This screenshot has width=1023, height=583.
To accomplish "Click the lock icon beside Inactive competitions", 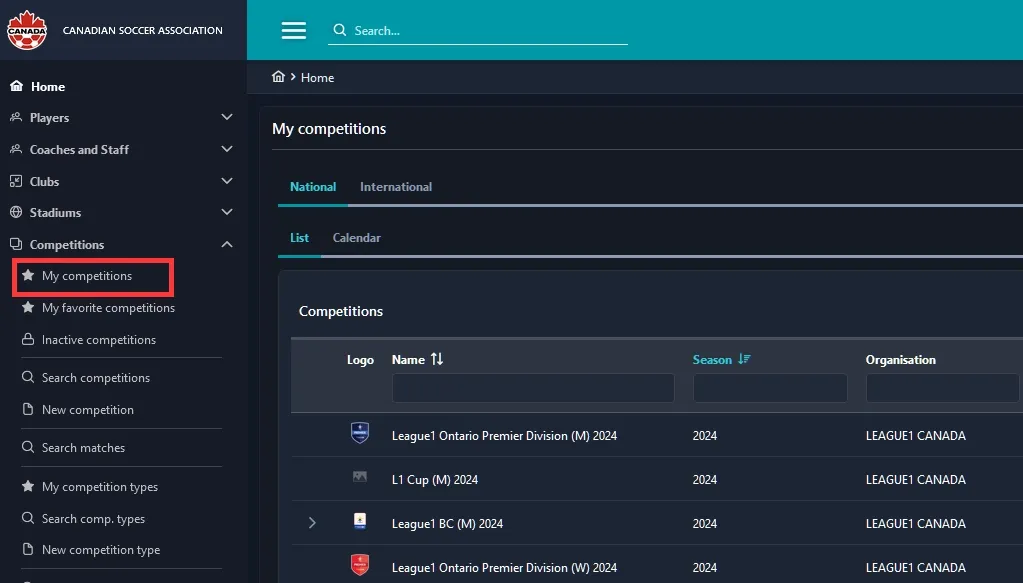I will click(x=28, y=339).
